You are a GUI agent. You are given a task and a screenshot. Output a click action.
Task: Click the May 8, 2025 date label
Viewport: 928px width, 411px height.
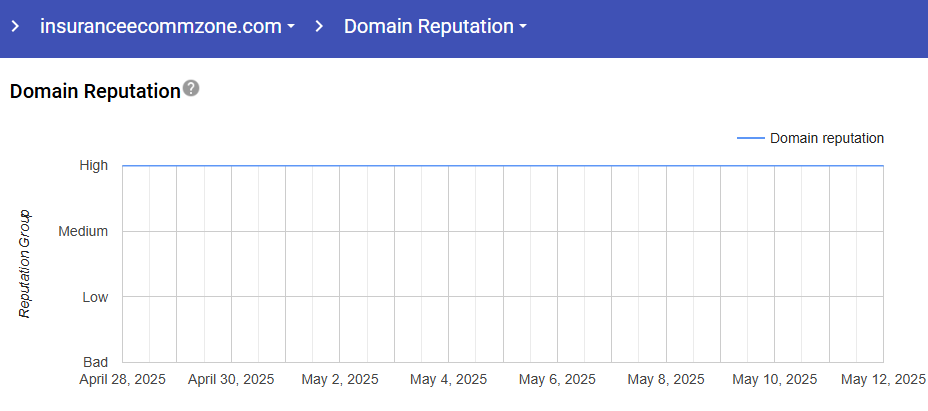tap(666, 380)
